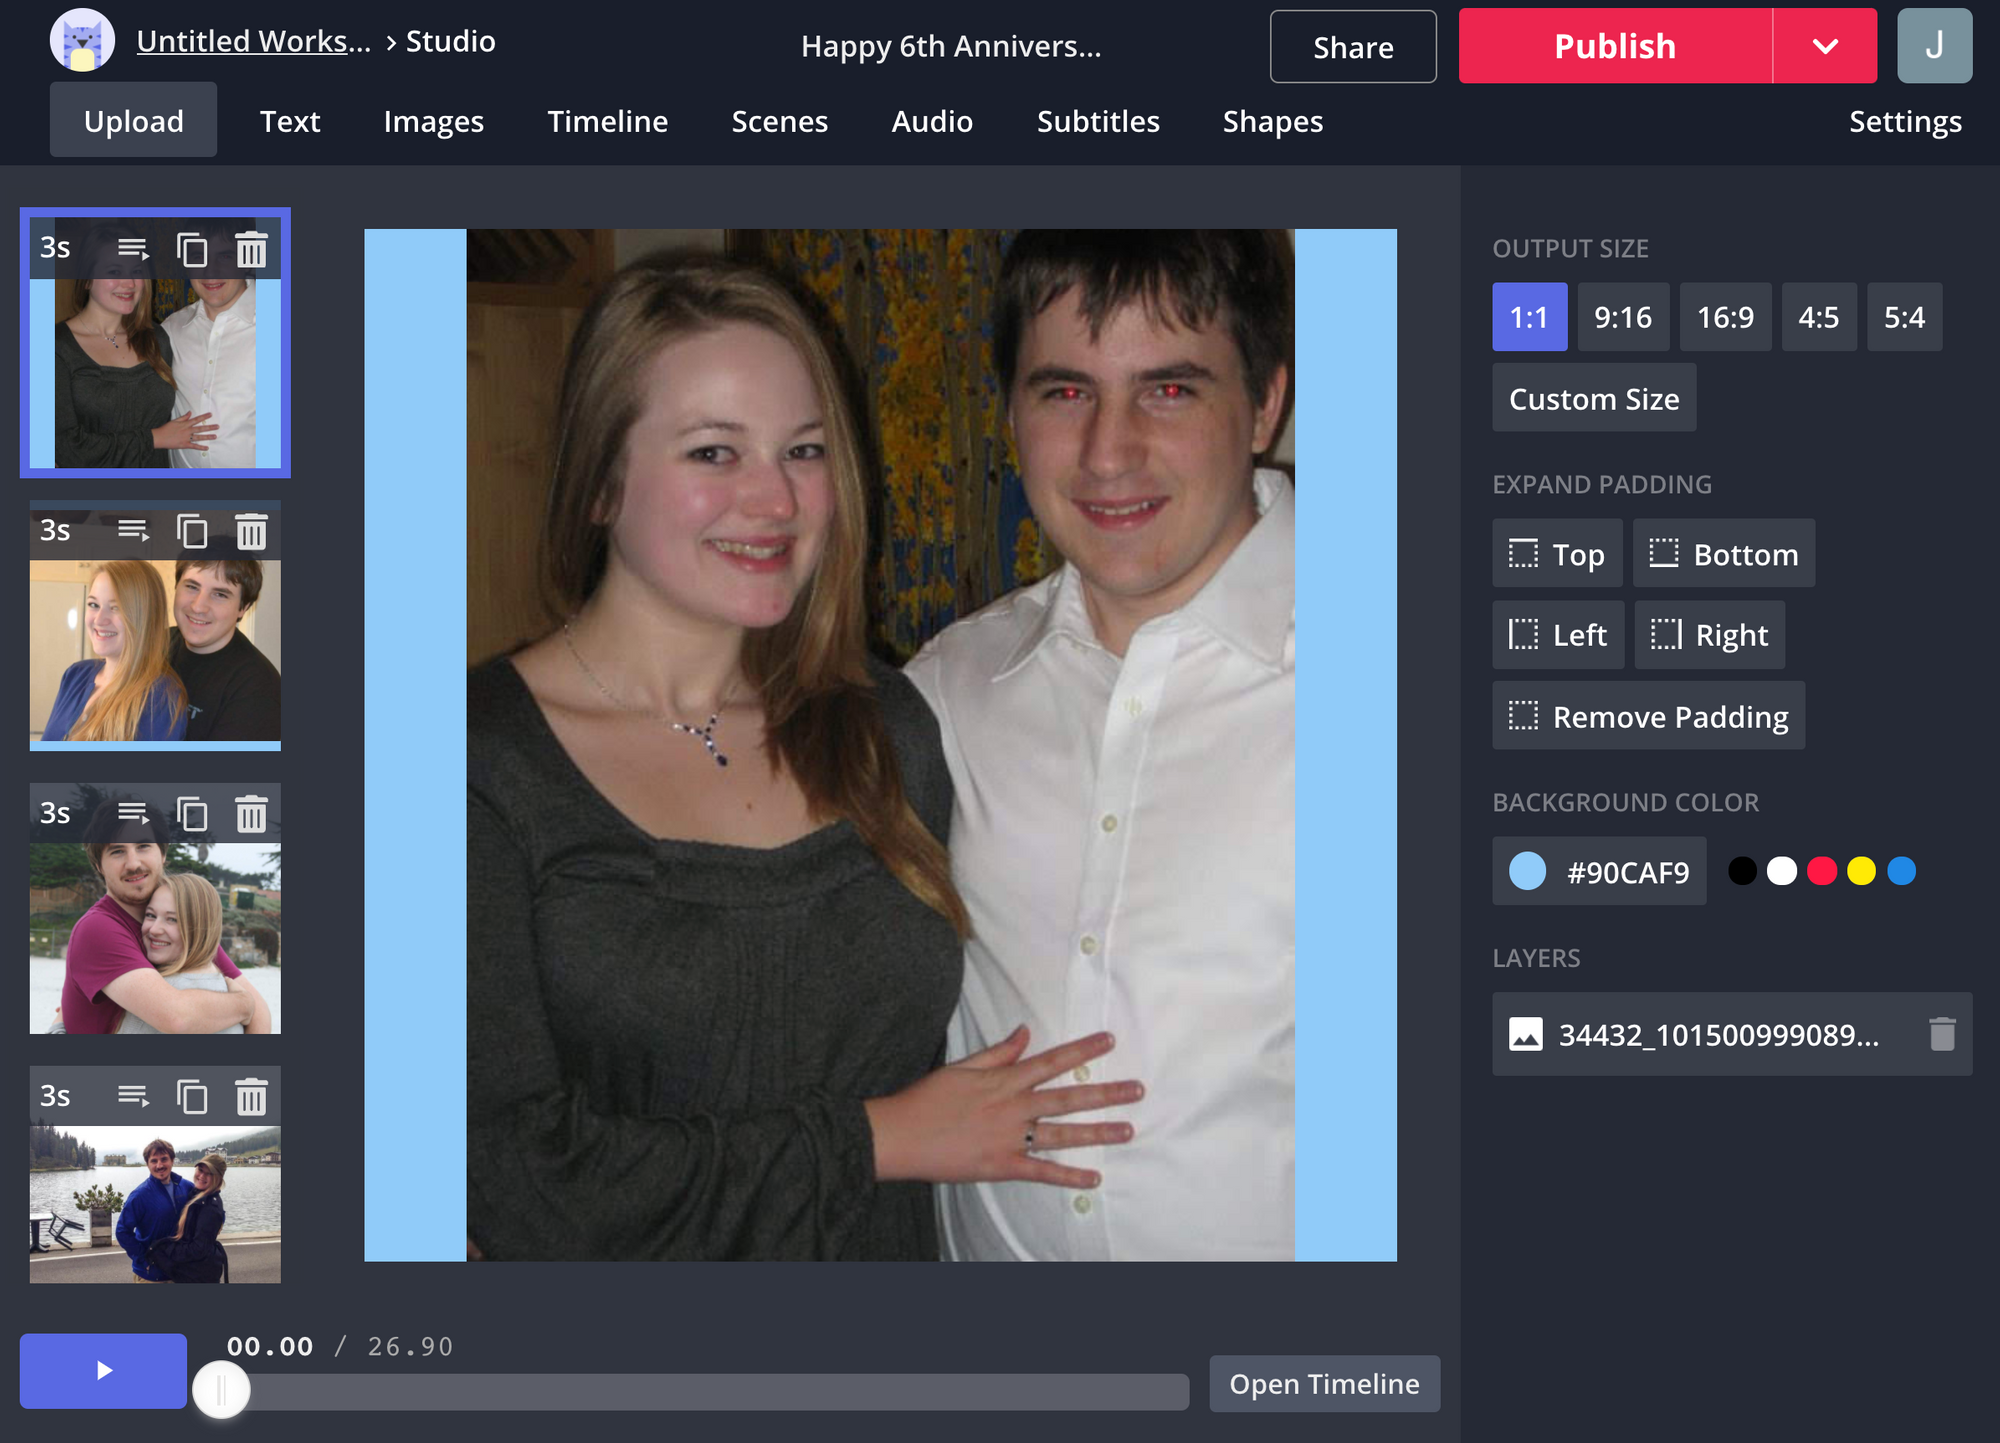Viewport: 2000px width, 1443px height.
Task: Switch to the Audio tab
Action: click(x=931, y=121)
